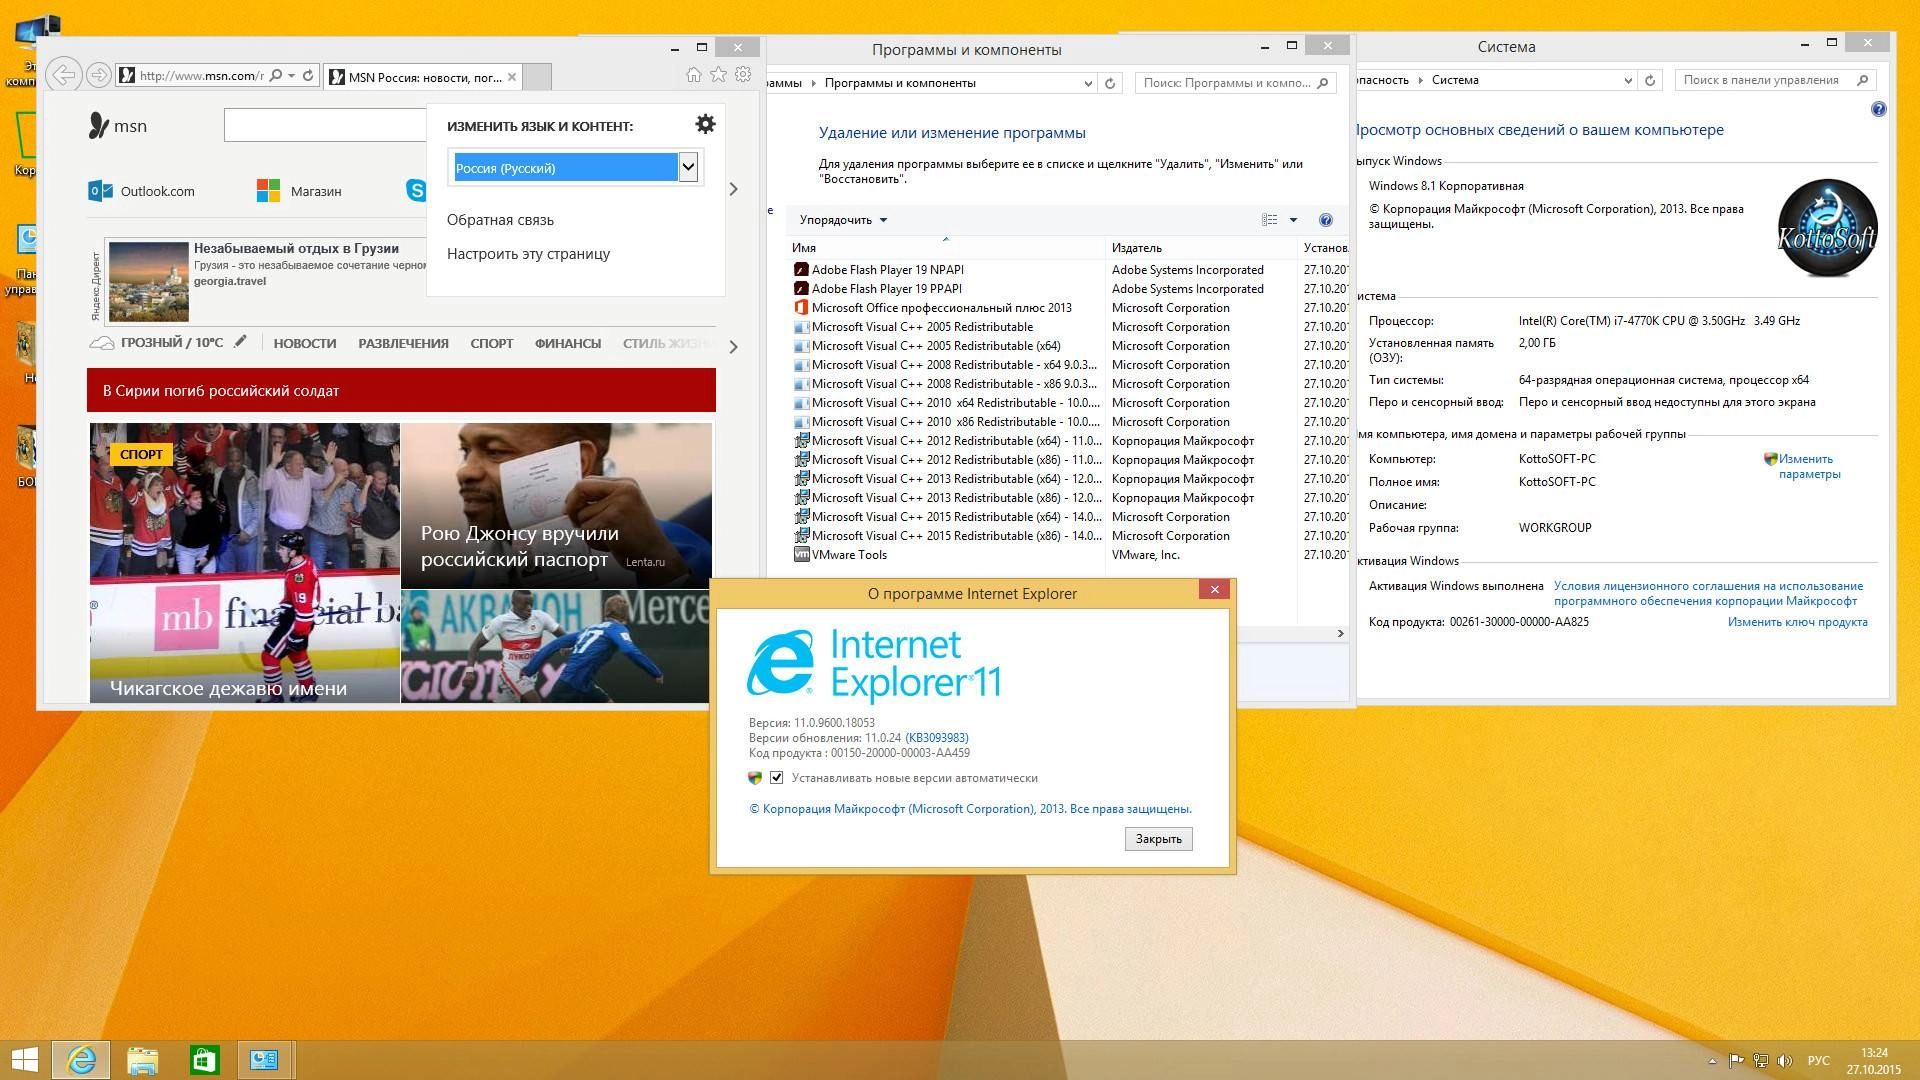Viewport: 1920px width, 1080px height.
Task: Refresh the msn.com page in IE
Action: pyautogui.click(x=308, y=75)
